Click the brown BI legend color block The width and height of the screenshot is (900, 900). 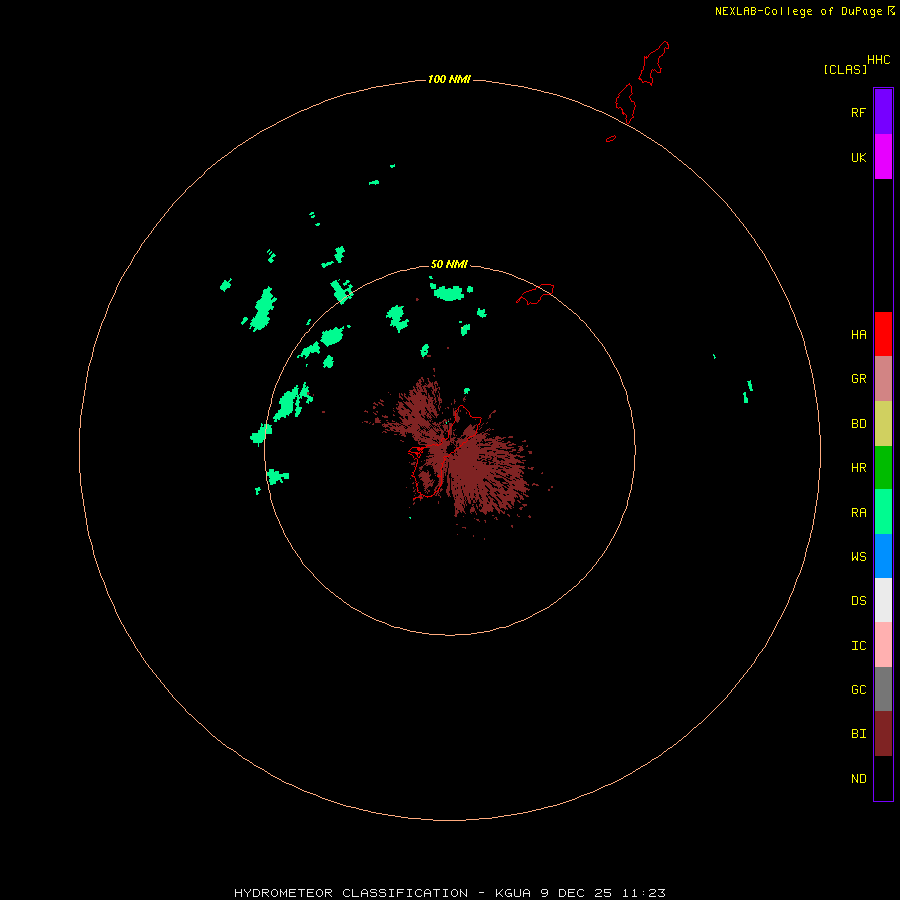pos(883,734)
